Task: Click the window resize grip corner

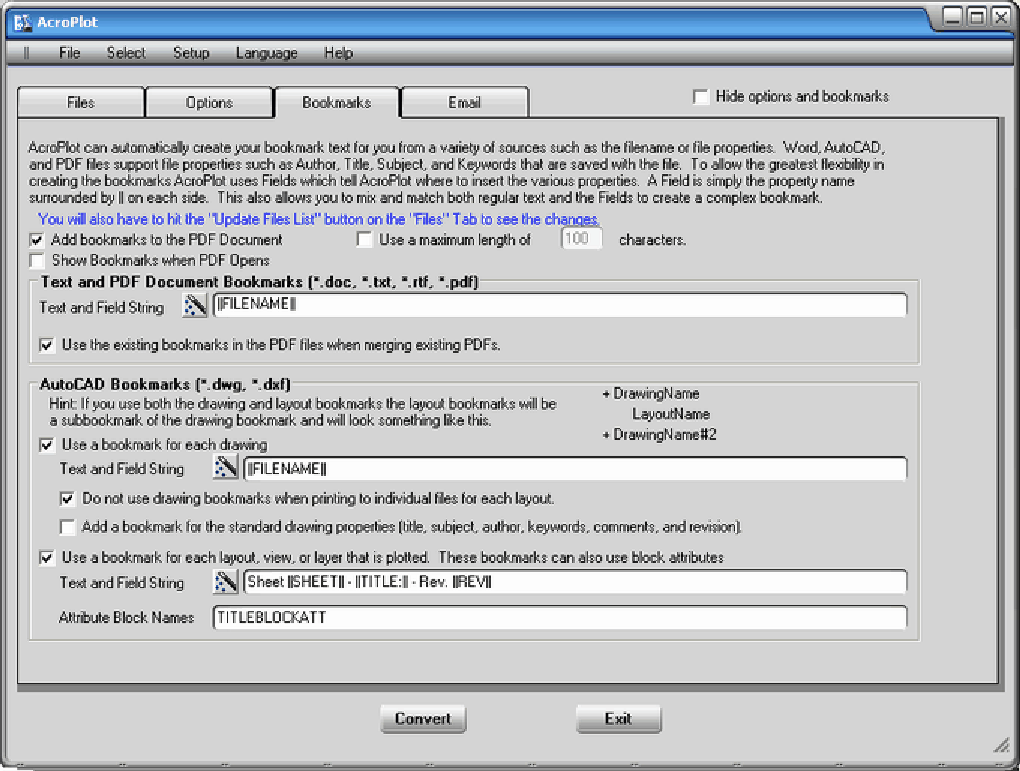Action: (x=1002, y=745)
